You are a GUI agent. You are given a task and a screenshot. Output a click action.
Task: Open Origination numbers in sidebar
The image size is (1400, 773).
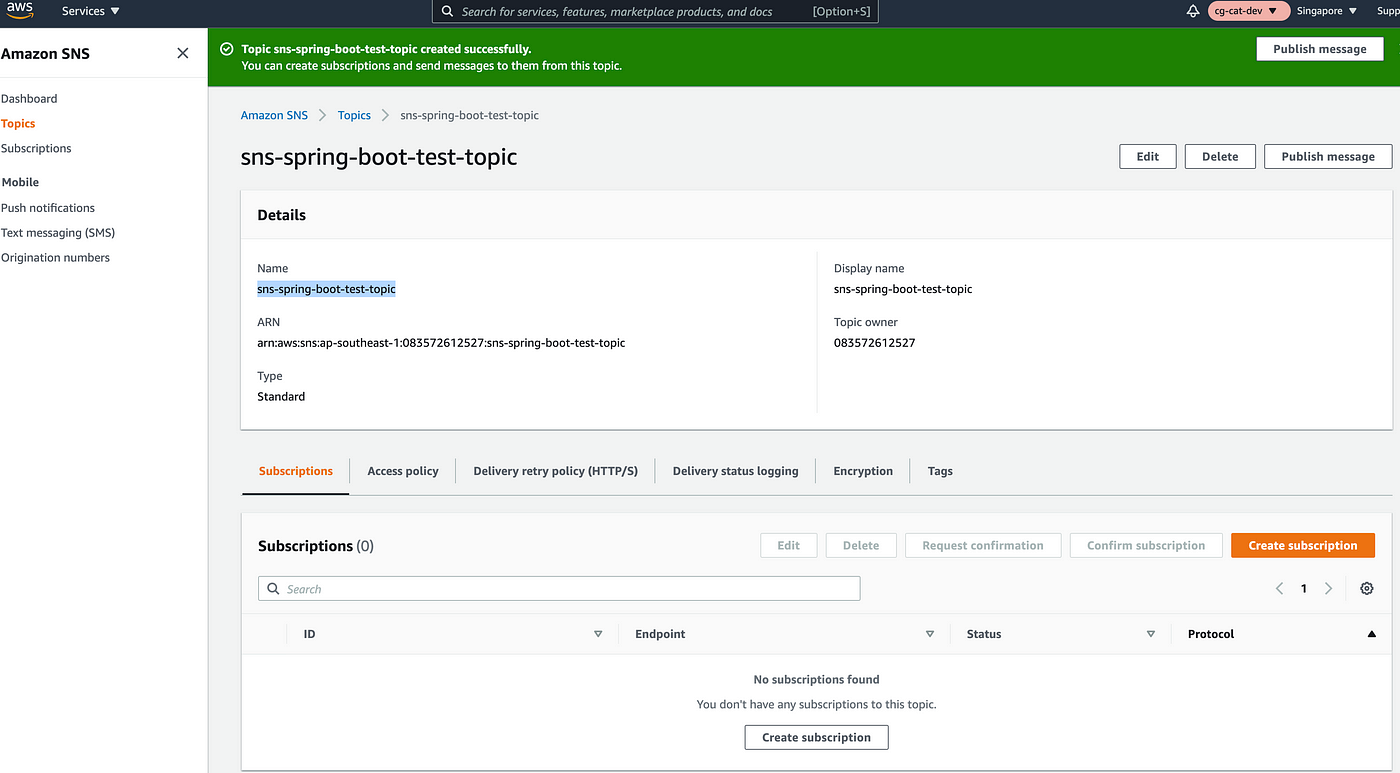pyautogui.click(x=55, y=258)
